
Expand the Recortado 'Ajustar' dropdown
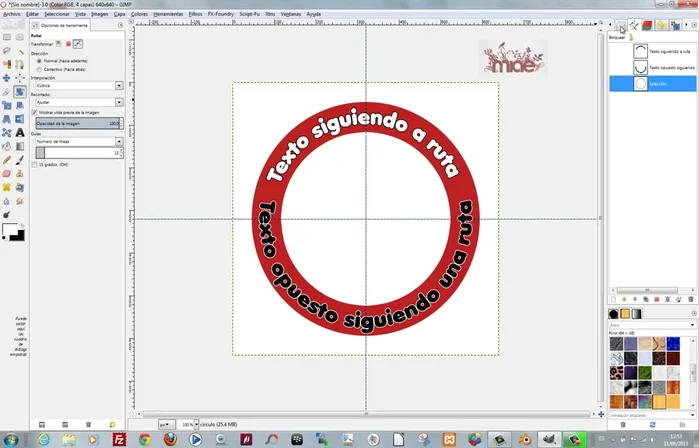point(78,103)
